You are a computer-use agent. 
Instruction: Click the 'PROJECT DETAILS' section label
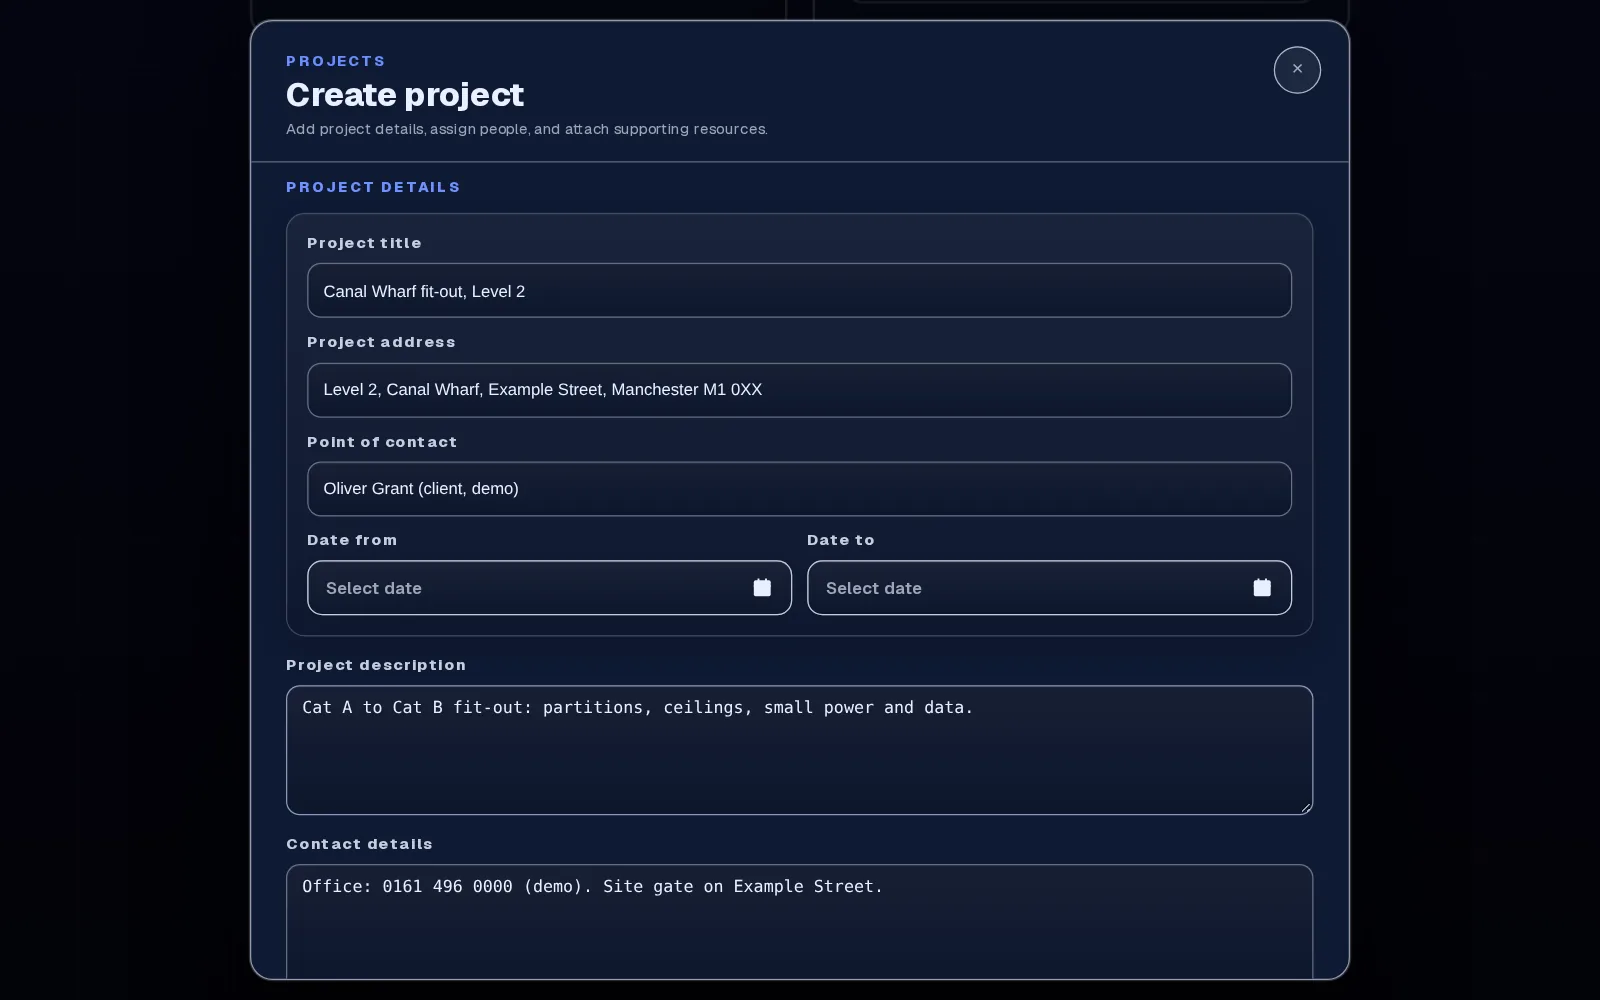(373, 187)
